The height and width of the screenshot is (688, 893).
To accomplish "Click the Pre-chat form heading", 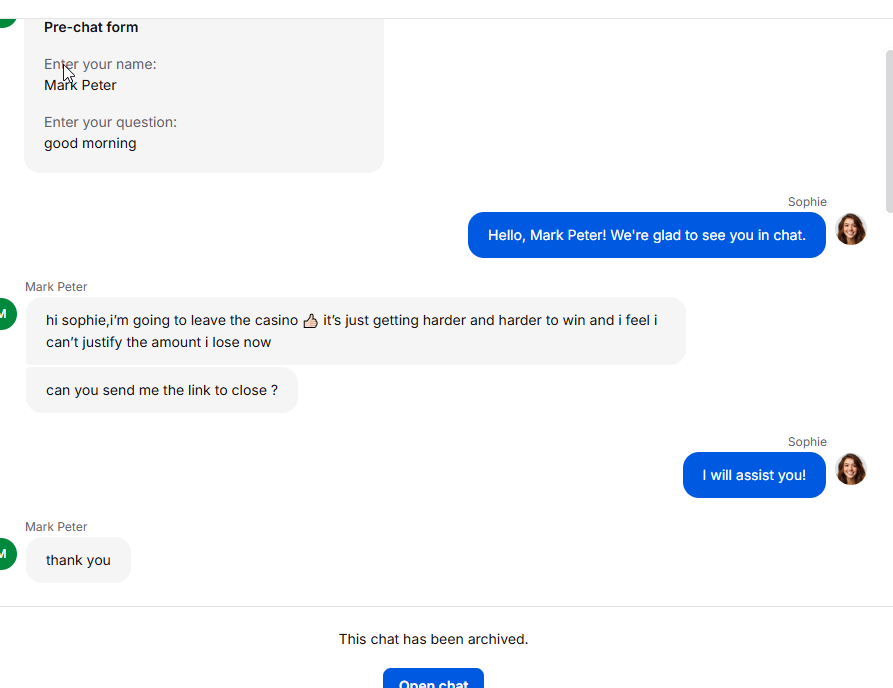I will (91, 27).
